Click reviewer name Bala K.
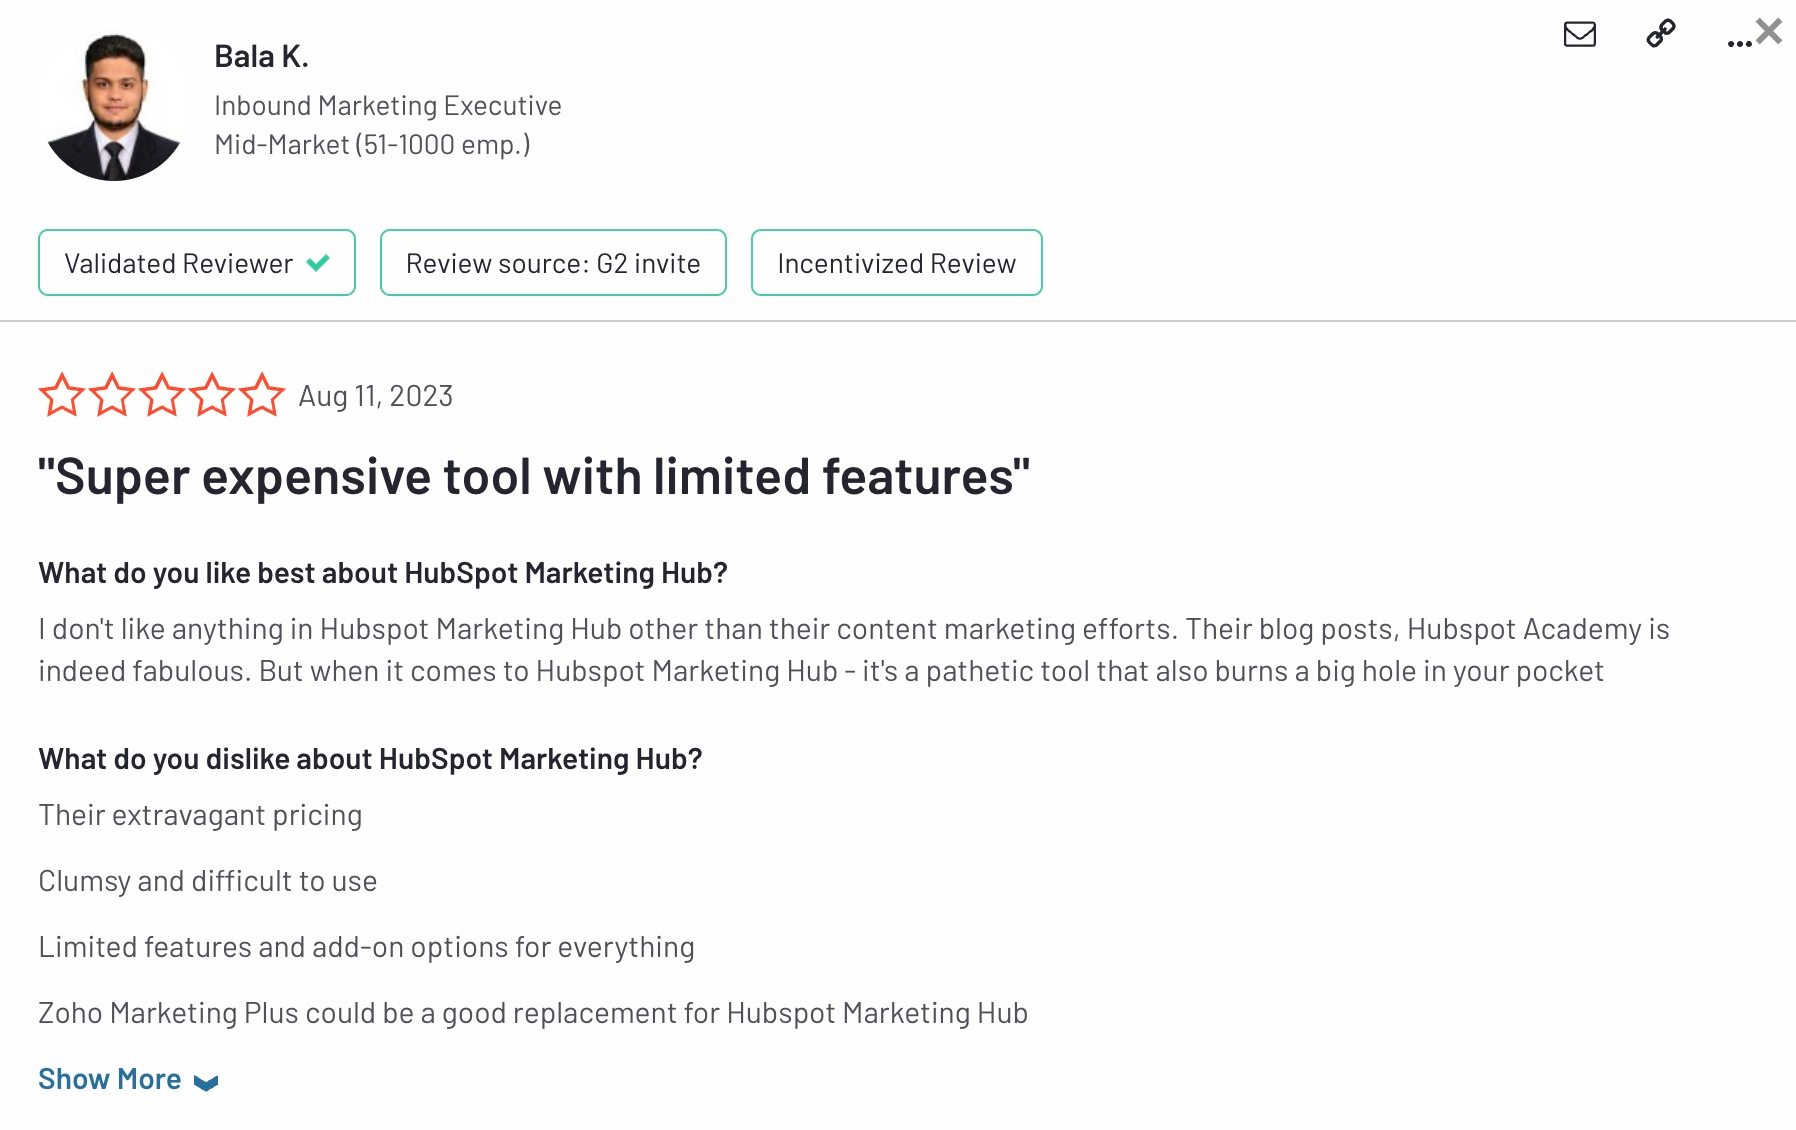The width and height of the screenshot is (1796, 1130). pos(261,57)
